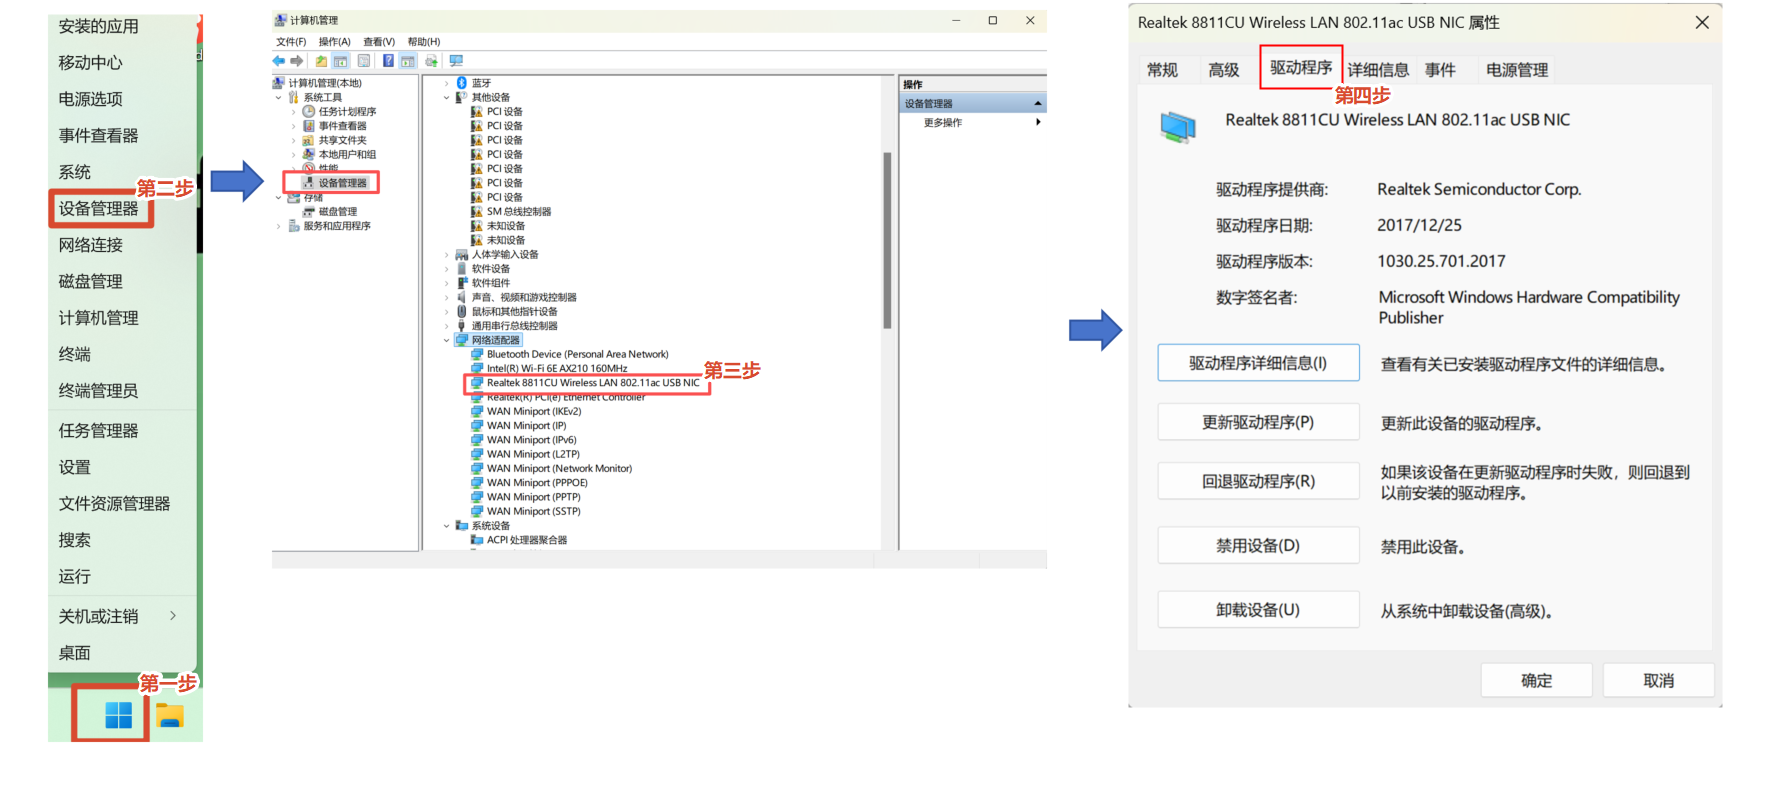Screen dimensions: 1779x807
Task: Click 驱动程序详细信息(I) button
Action: tap(1258, 363)
